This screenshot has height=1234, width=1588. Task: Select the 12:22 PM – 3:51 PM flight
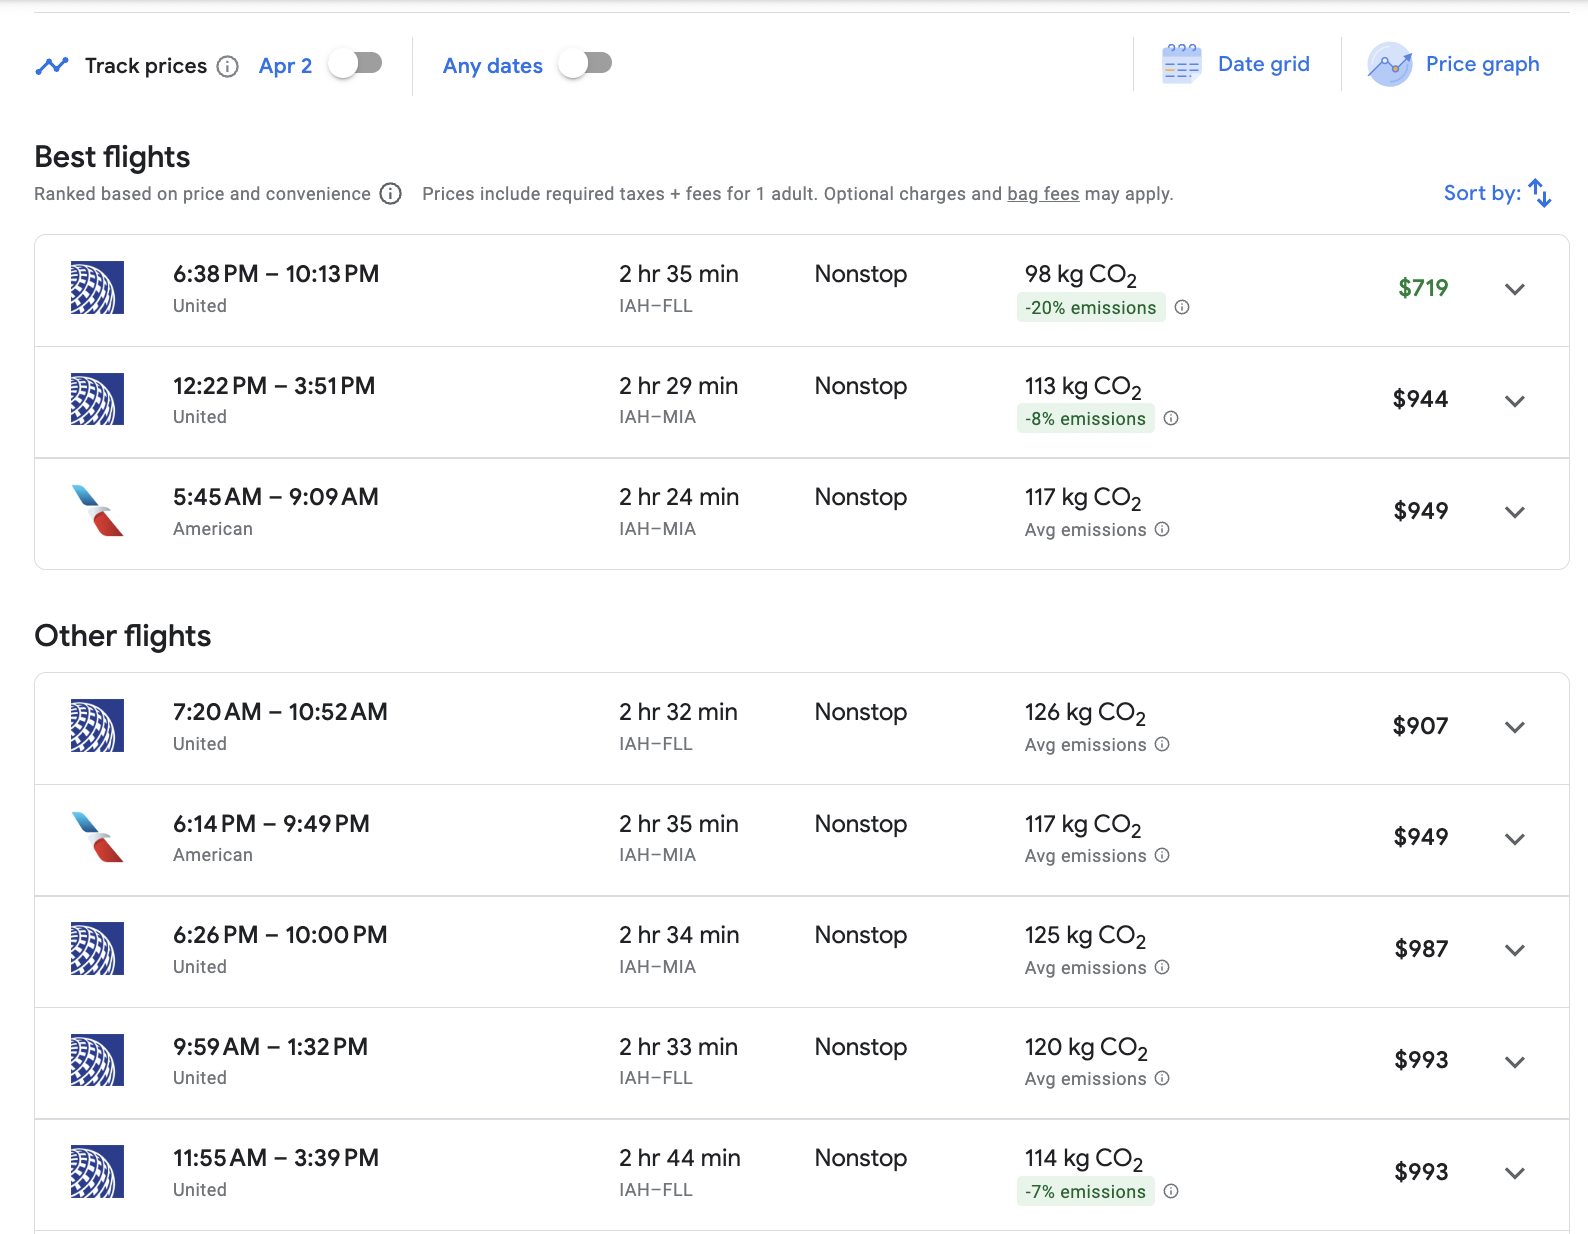802,402
